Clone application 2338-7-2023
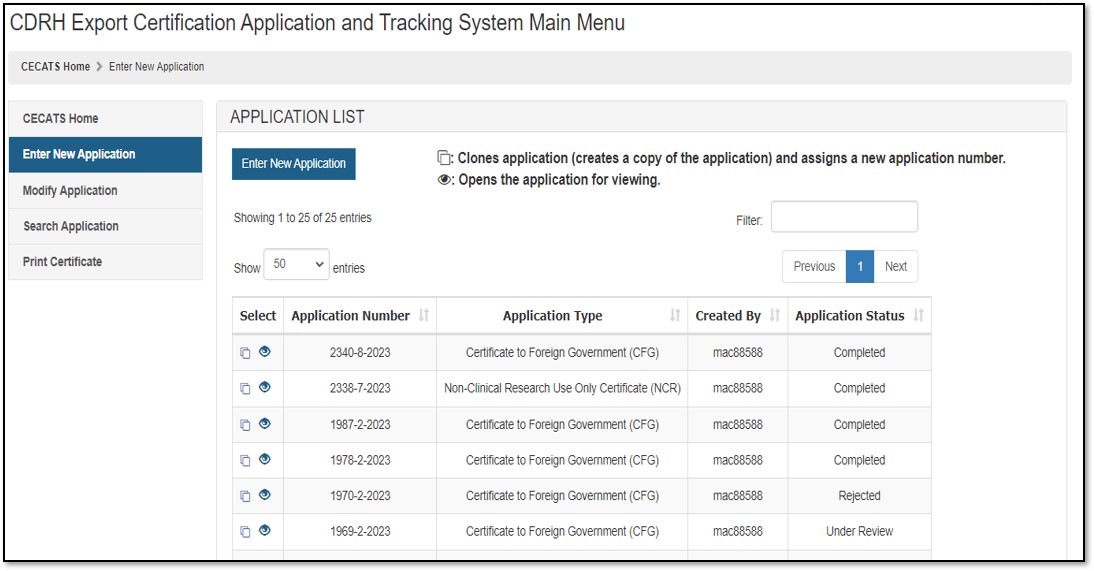1094x571 pixels. click(246, 389)
